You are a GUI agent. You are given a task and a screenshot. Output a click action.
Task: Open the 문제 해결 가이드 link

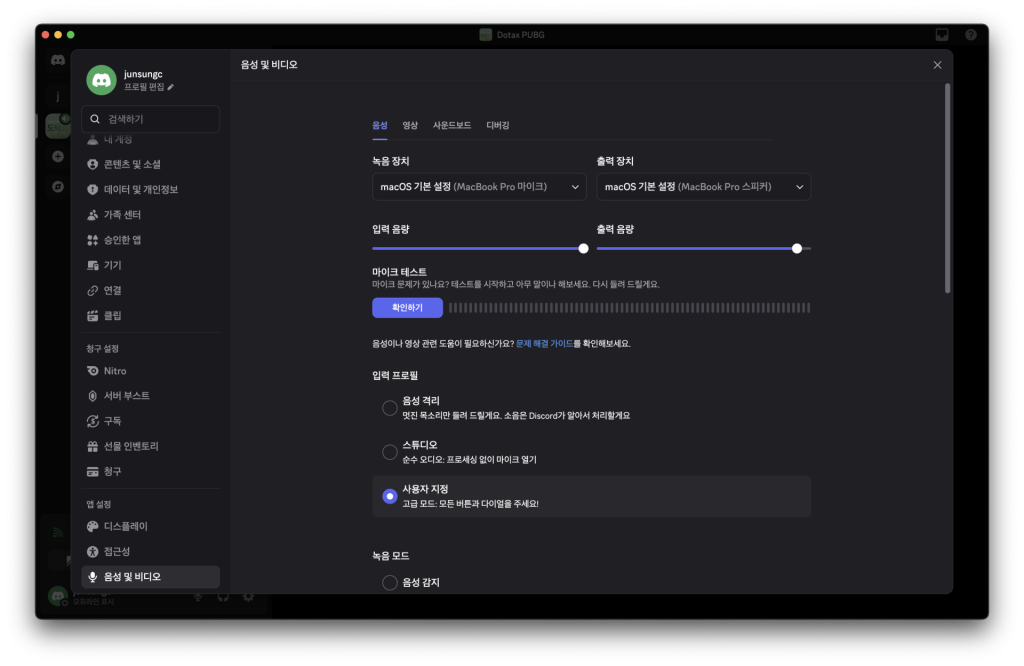pyautogui.click(x=544, y=343)
